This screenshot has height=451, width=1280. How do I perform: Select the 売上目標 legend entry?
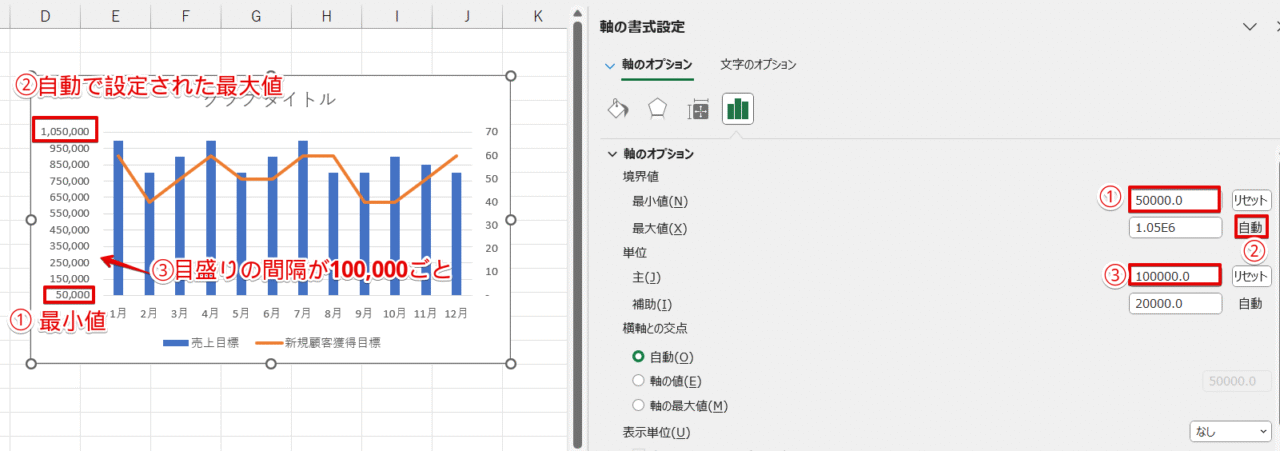coord(200,342)
